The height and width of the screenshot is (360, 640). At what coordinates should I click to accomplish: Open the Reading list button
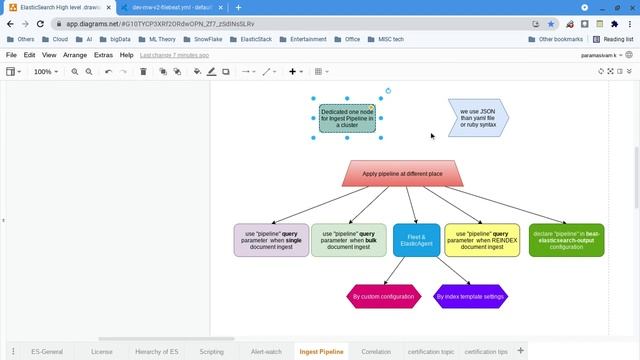[x=613, y=39]
